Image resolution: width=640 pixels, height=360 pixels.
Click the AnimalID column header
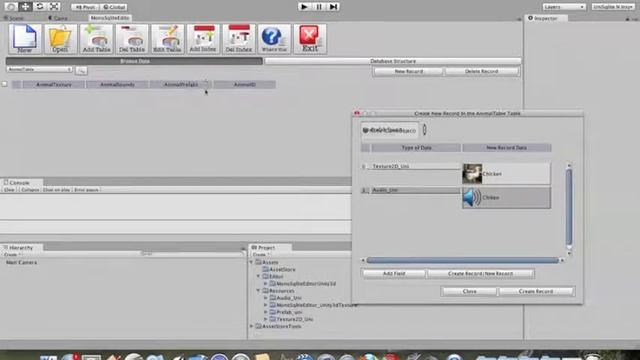(x=244, y=84)
